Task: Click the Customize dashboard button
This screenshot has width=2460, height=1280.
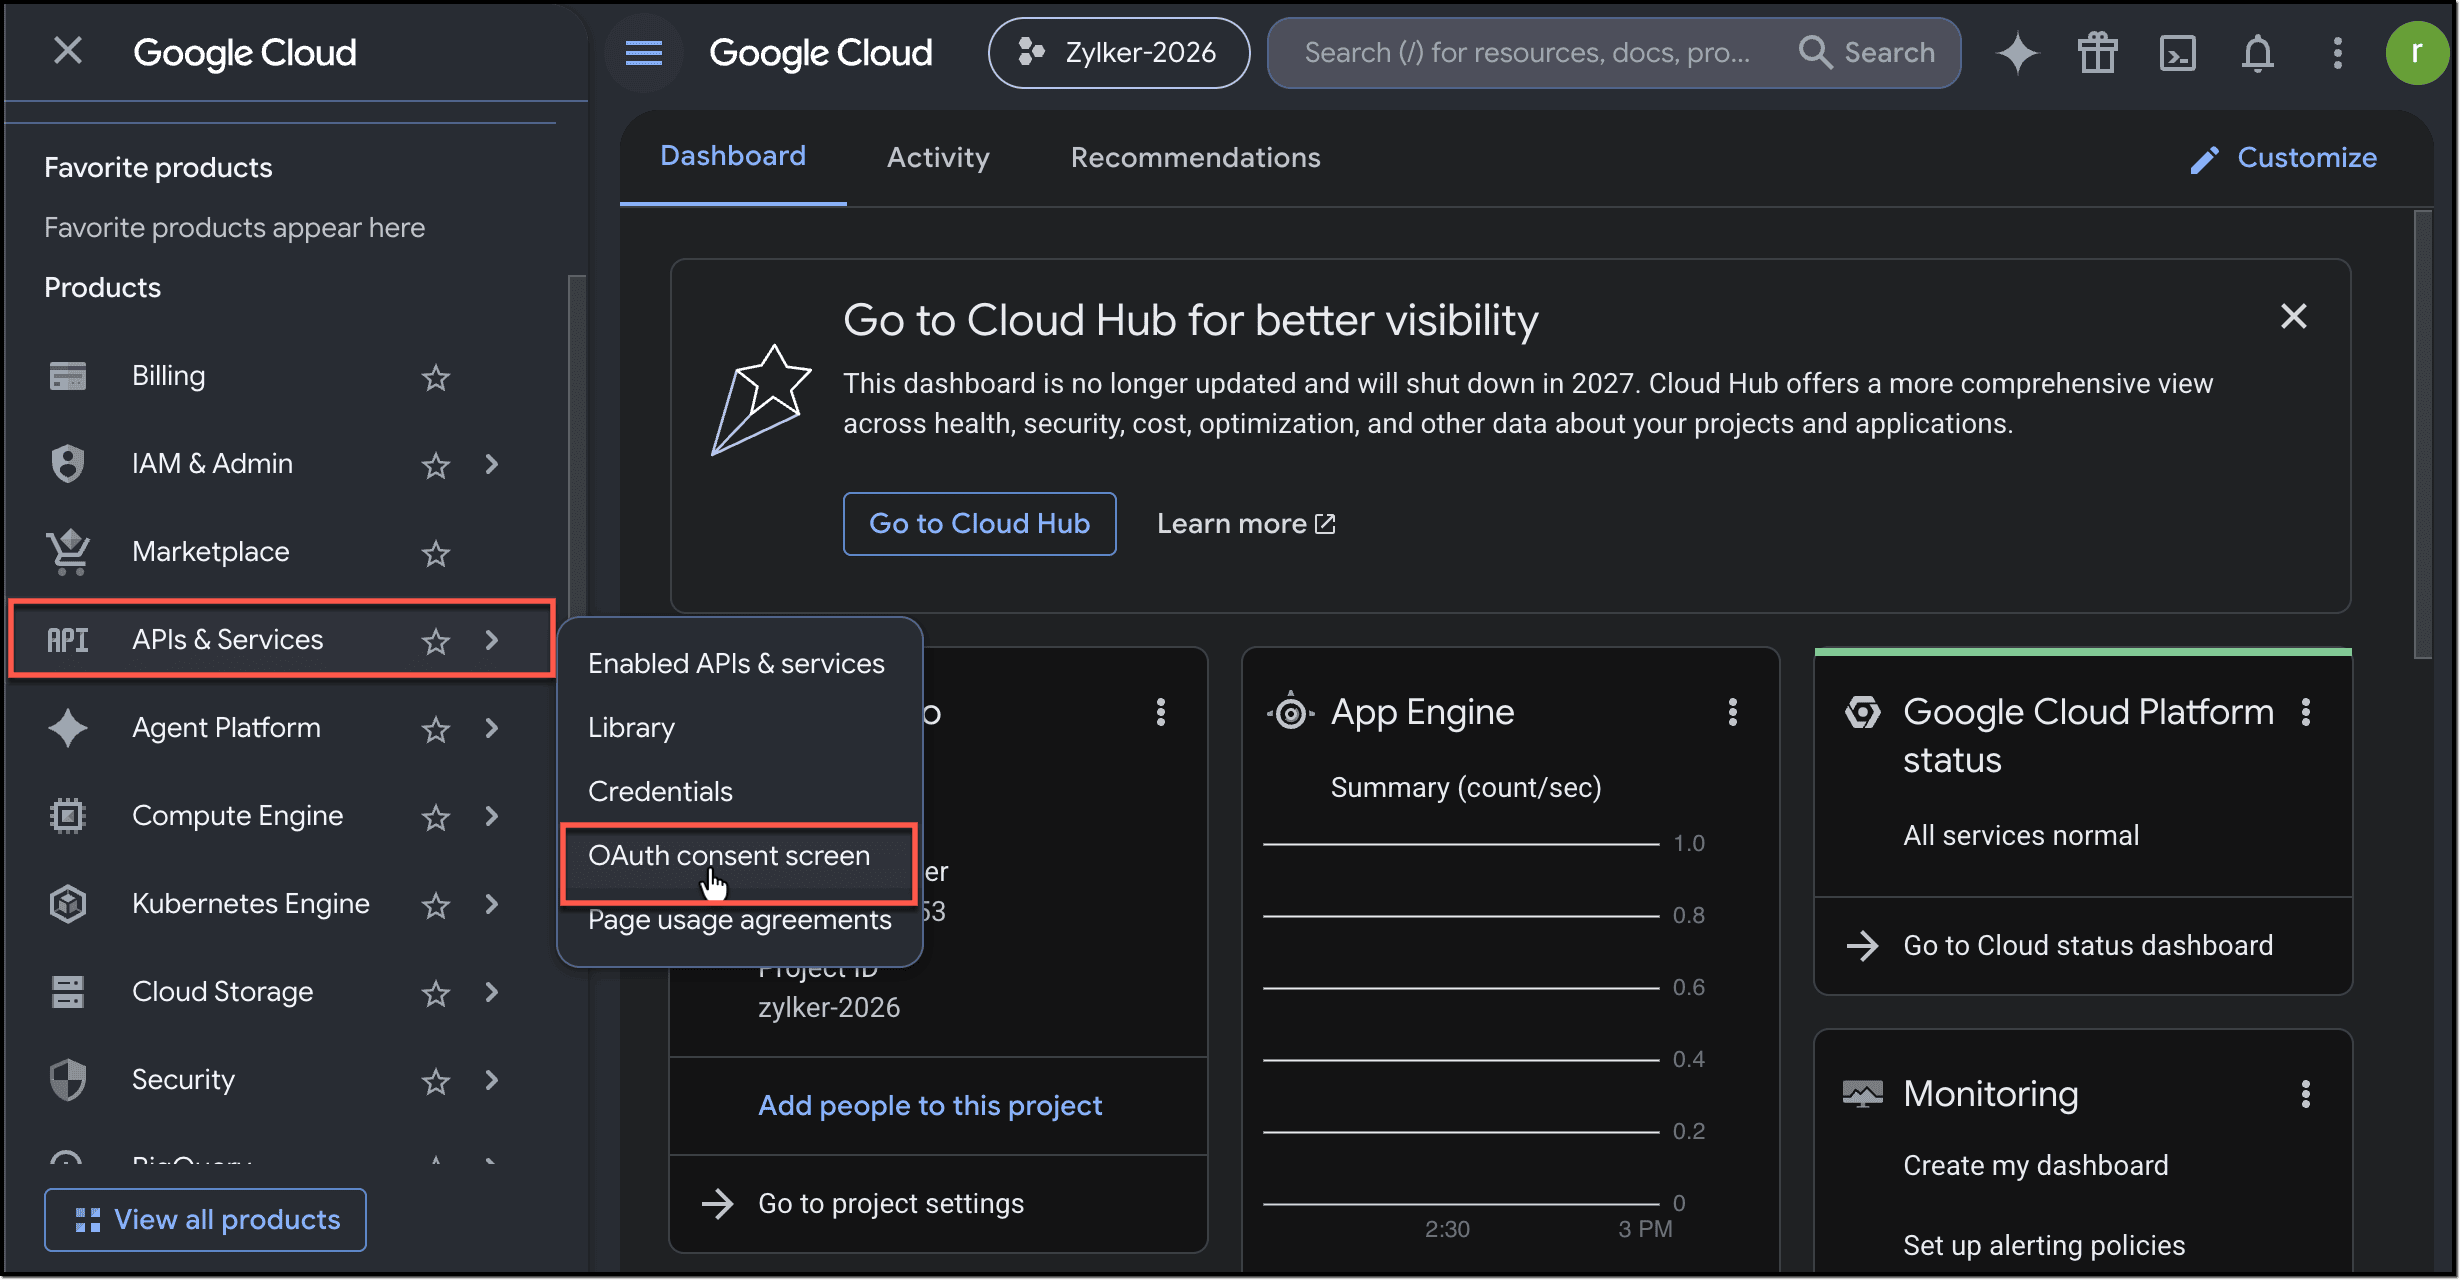Action: (2283, 158)
